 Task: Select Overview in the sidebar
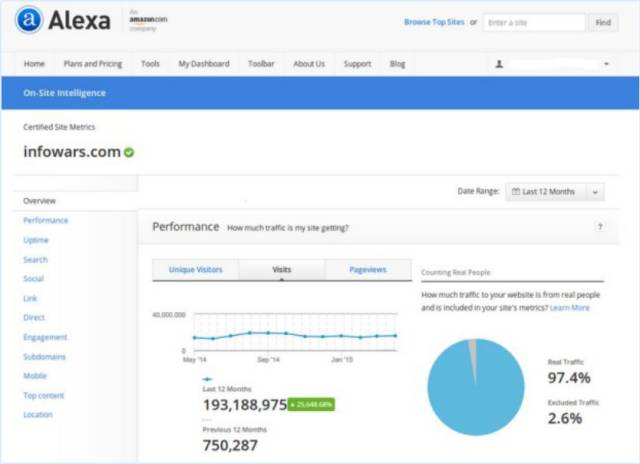39,201
